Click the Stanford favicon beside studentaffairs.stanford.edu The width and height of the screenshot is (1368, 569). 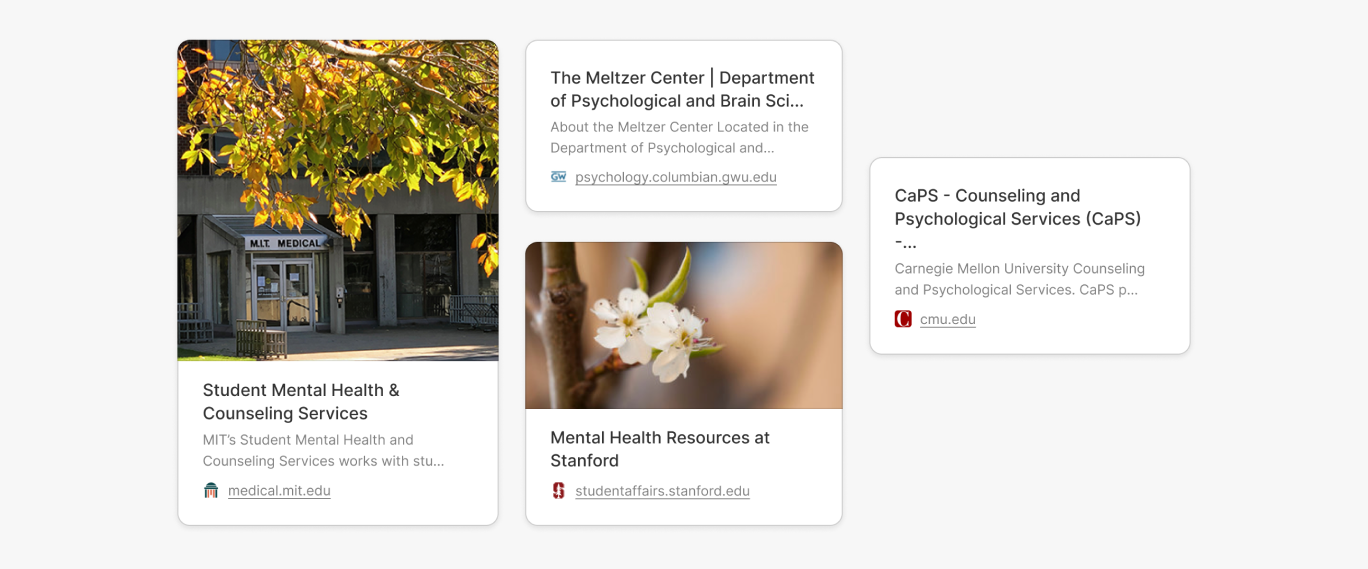559,490
